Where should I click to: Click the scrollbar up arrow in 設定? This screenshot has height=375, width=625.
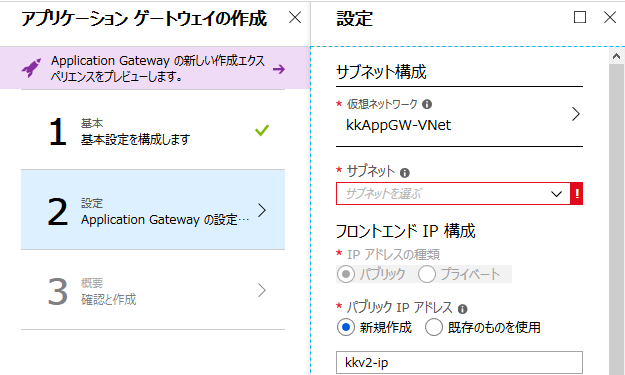617,56
